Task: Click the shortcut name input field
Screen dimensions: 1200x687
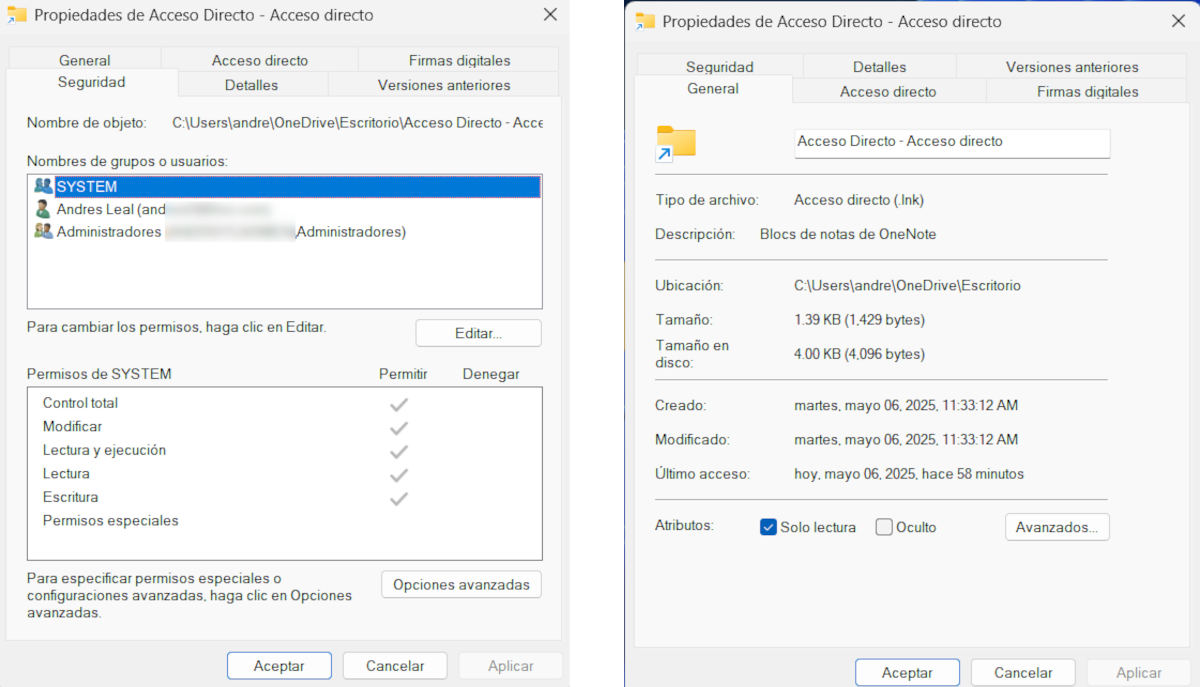Action: click(x=952, y=143)
